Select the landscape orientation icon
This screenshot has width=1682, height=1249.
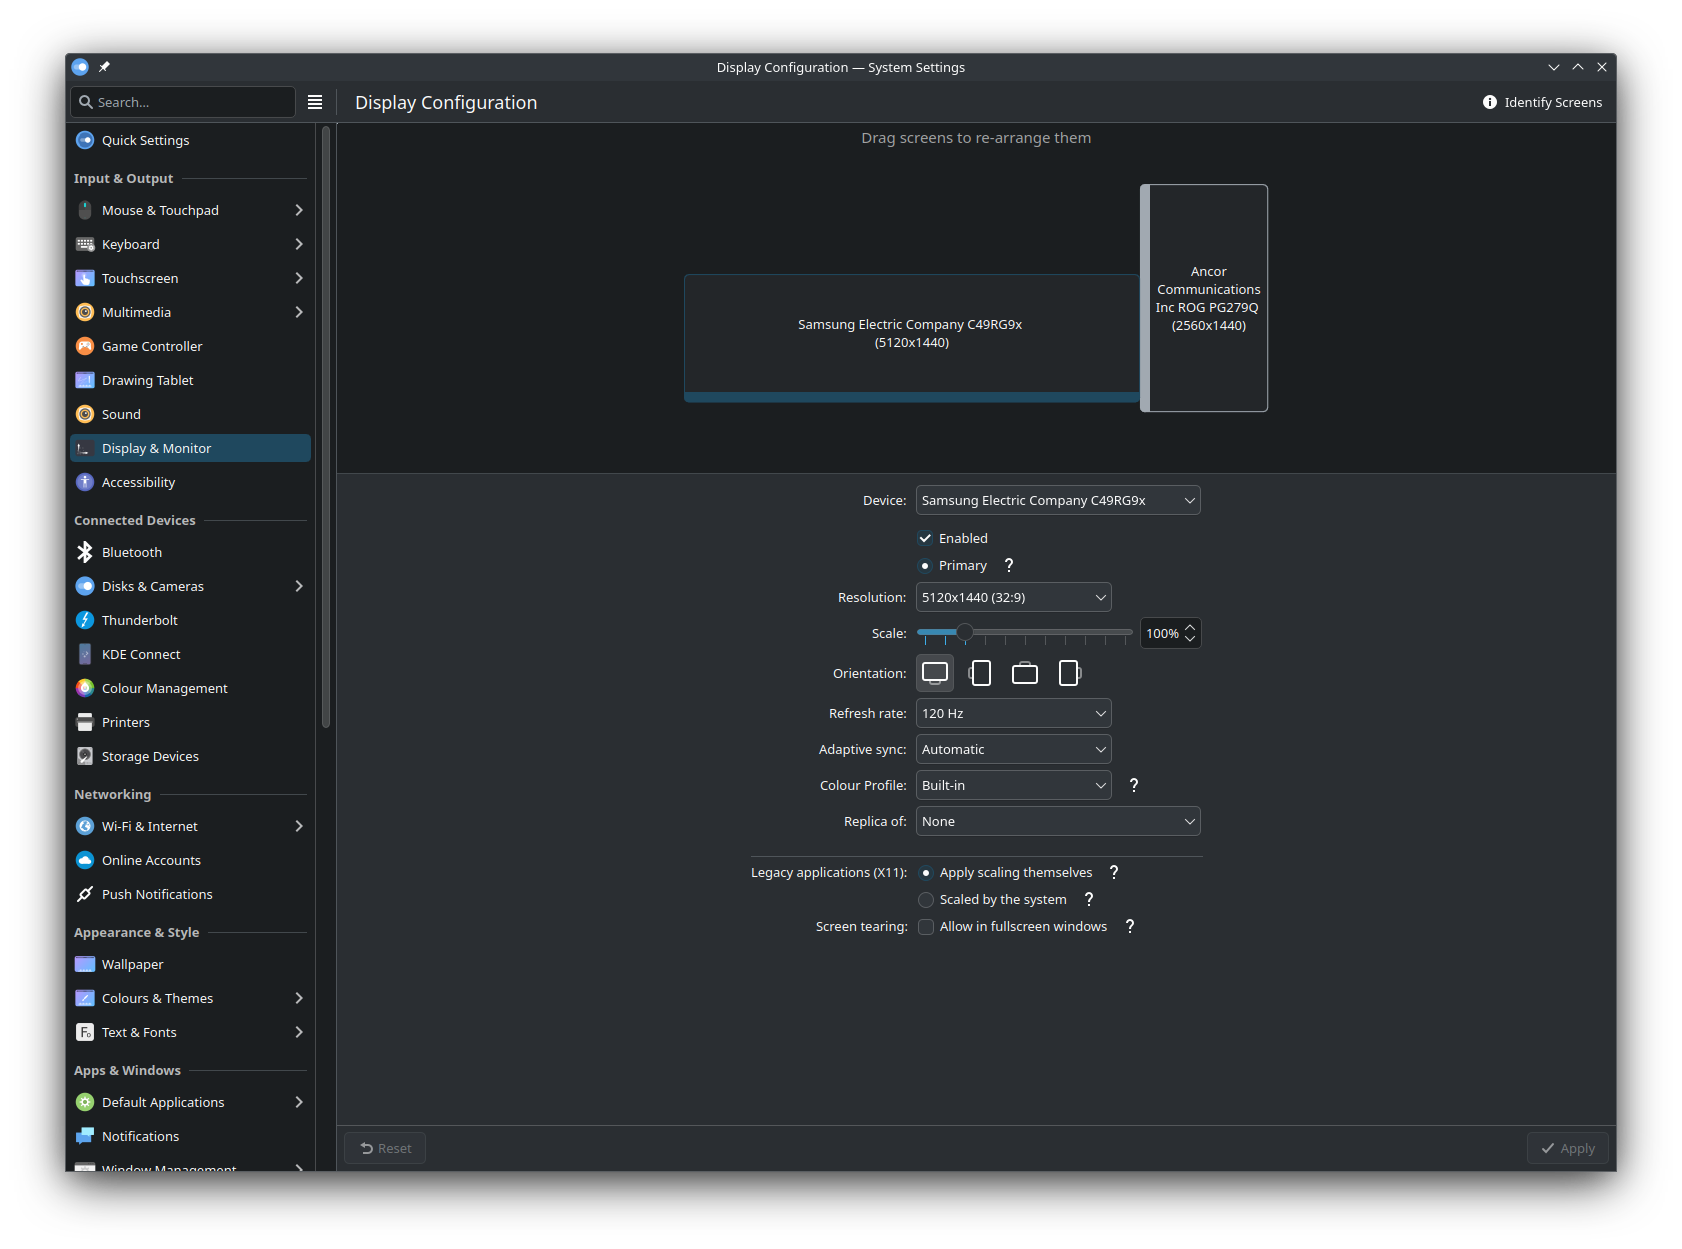(x=934, y=673)
